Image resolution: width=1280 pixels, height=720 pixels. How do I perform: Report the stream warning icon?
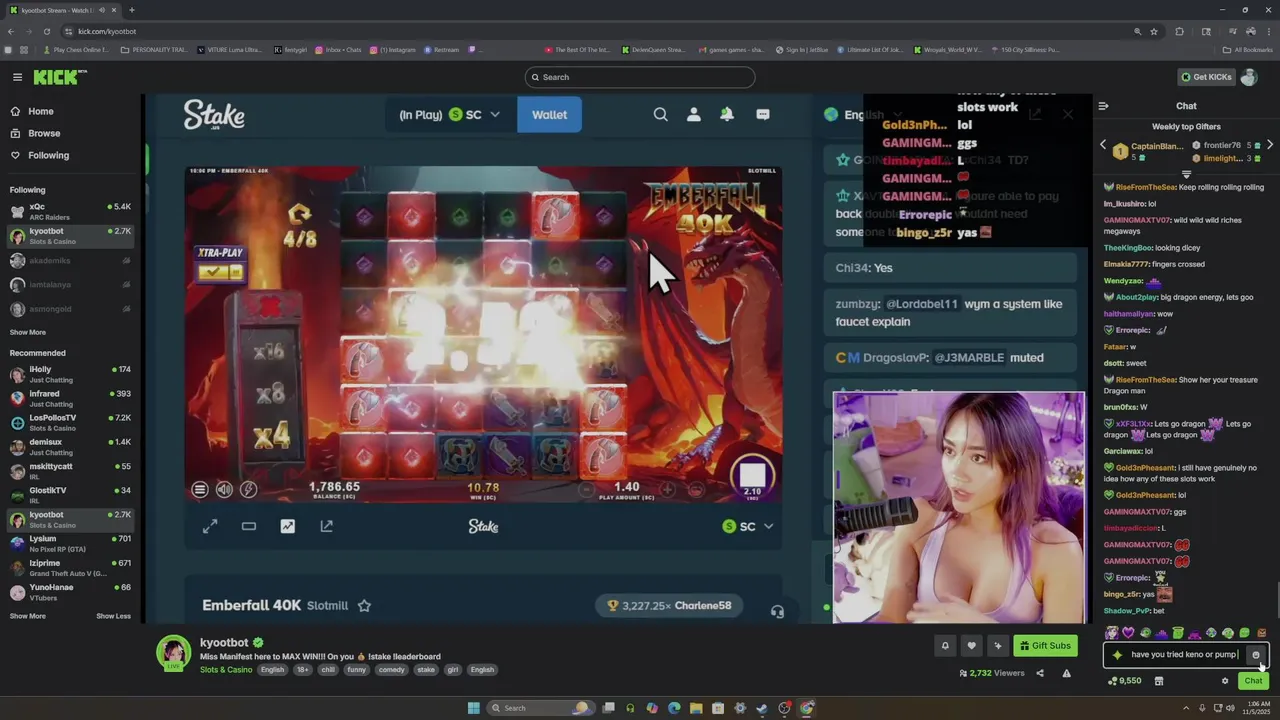click(x=1066, y=673)
